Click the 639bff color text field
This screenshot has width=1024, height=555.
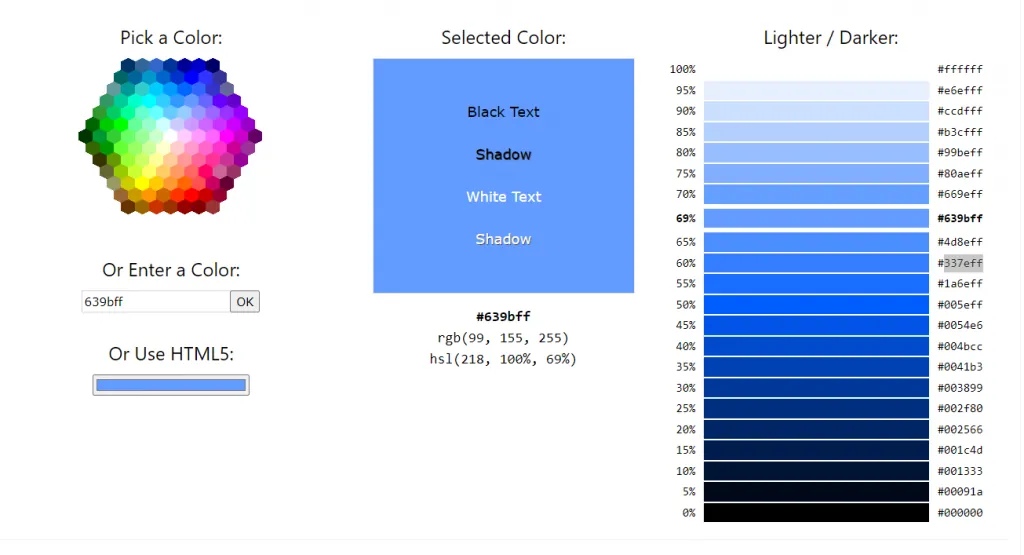(x=155, y=302)
